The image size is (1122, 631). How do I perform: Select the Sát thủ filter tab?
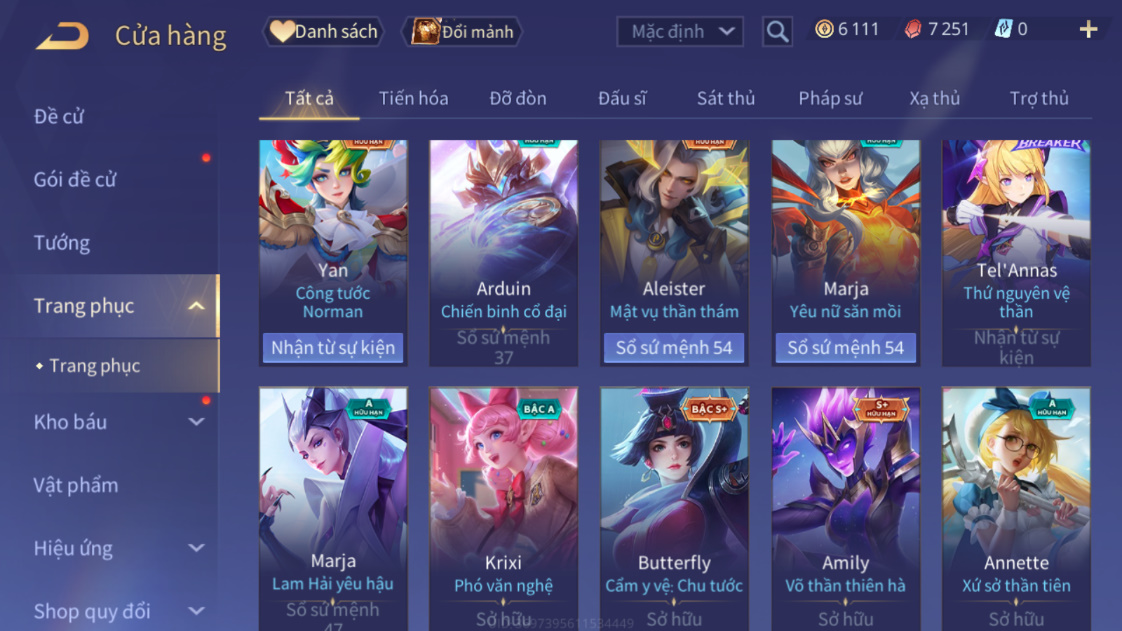click(726, 98)
